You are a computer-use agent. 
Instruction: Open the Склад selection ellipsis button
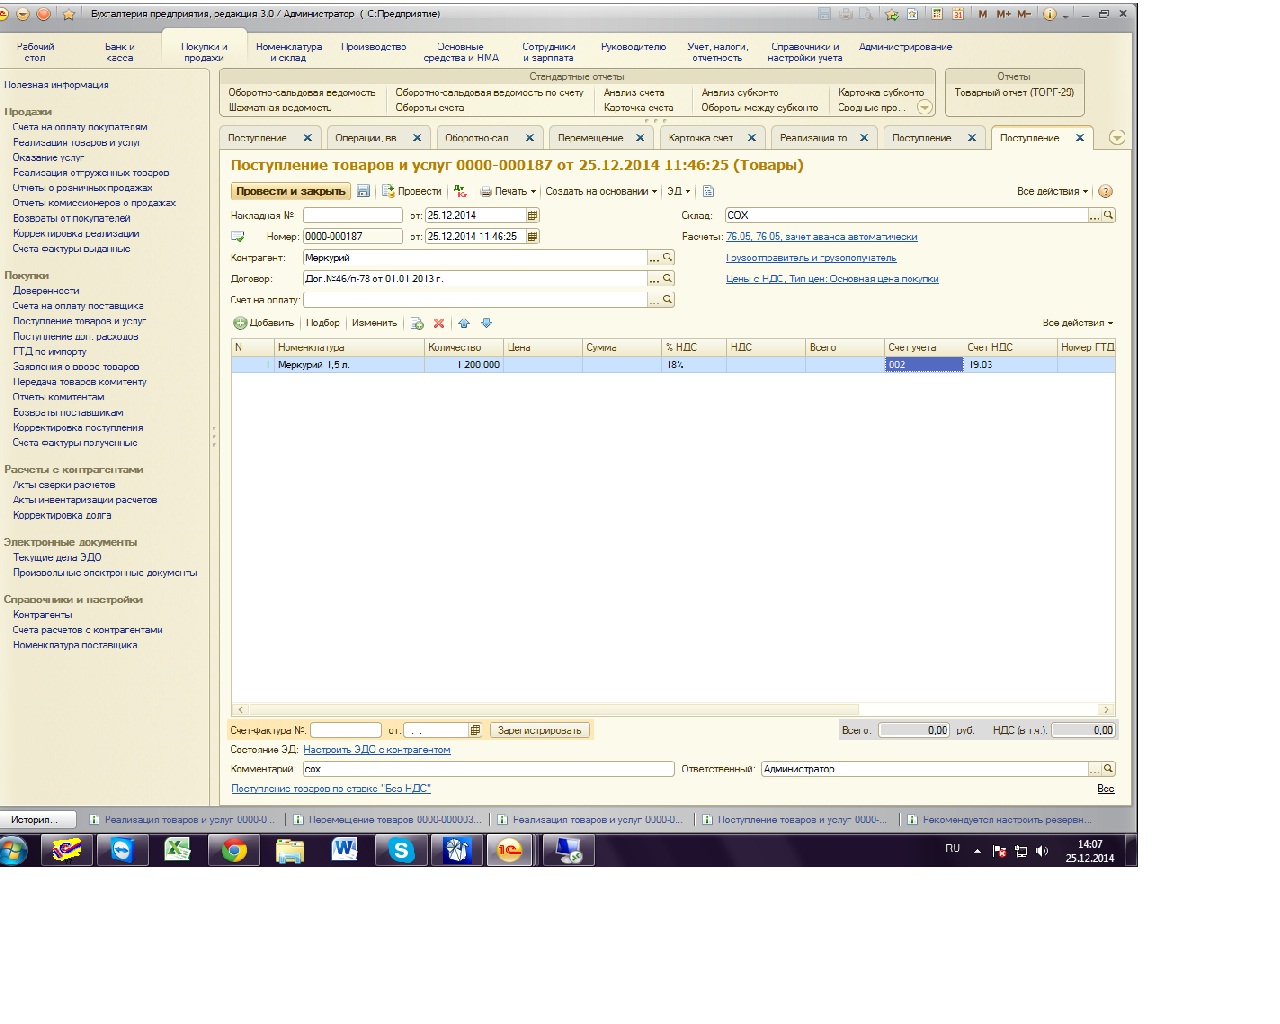[x=1095, y=215]
